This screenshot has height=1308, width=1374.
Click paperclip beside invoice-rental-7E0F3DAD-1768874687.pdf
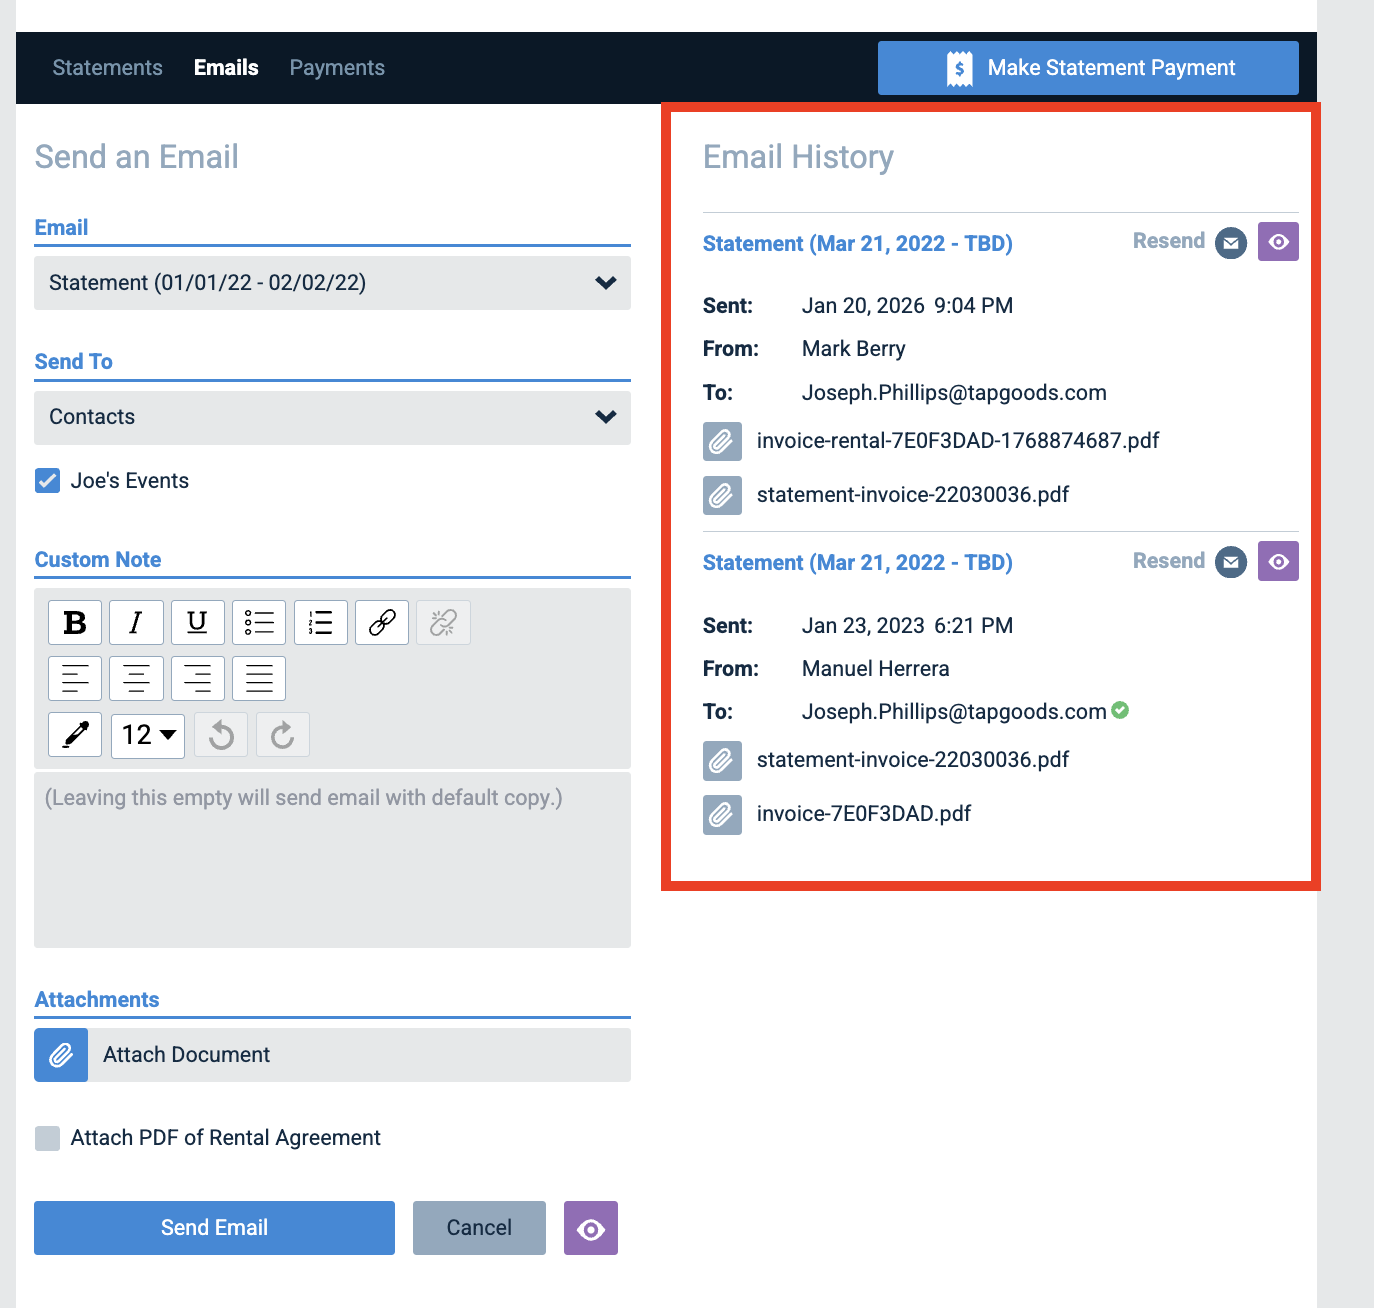click(722, 441)
